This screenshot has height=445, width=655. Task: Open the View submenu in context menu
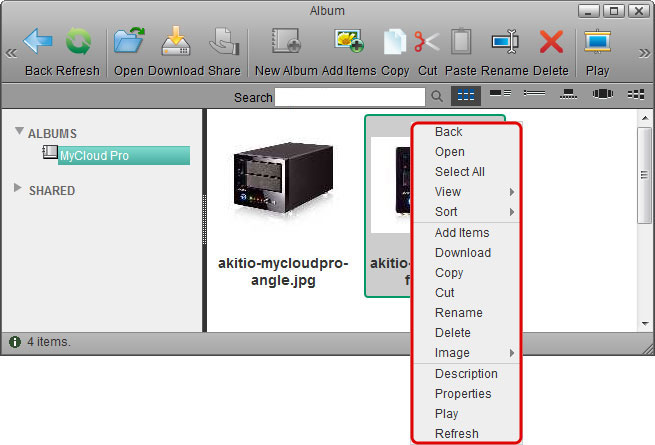449,192
